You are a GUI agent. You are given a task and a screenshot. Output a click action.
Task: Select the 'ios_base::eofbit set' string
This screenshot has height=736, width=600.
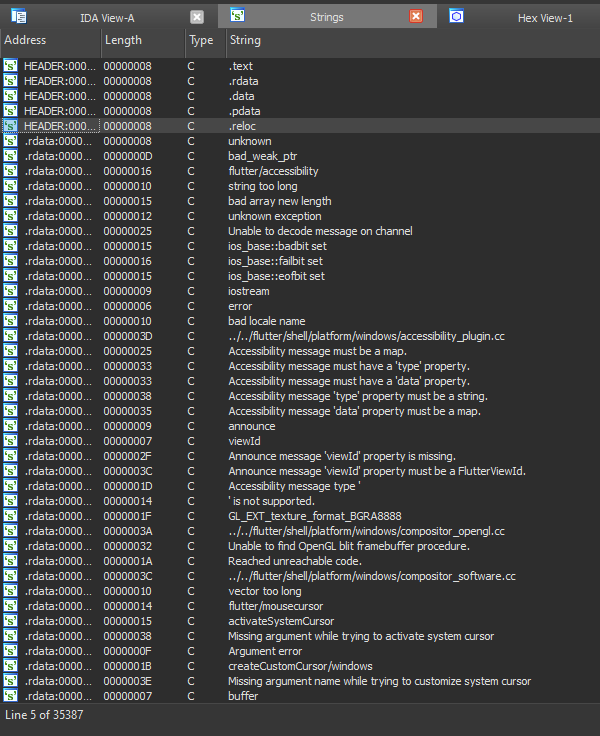click(x=277, y=276)
